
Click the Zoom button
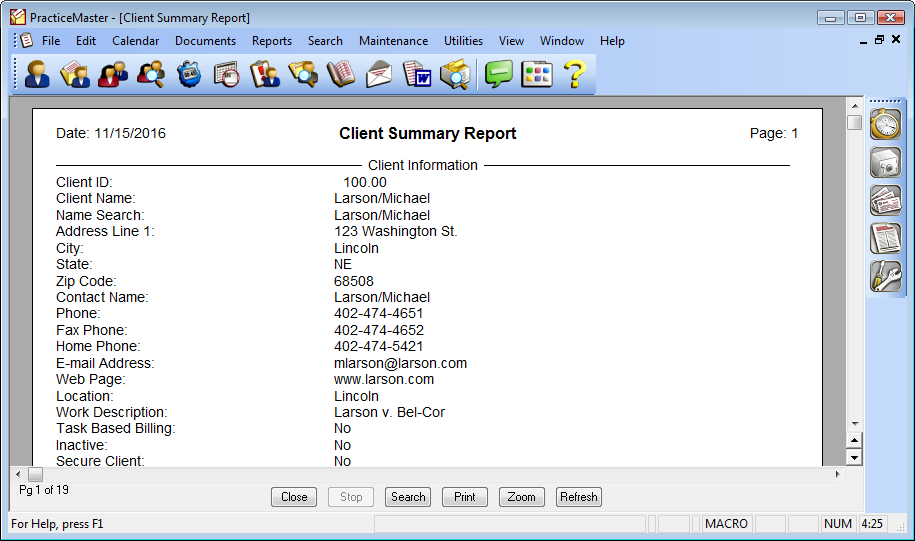(521, 497)
